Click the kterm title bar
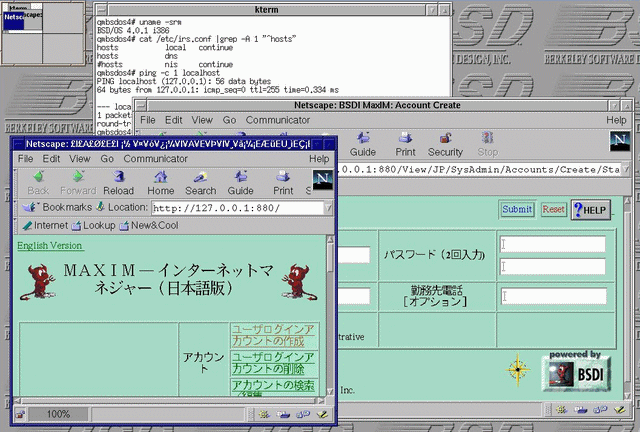 (x=266, y=9)
